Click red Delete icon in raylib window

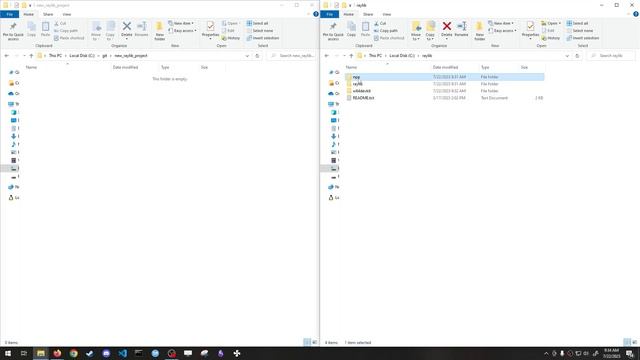[x=447, y=27]
